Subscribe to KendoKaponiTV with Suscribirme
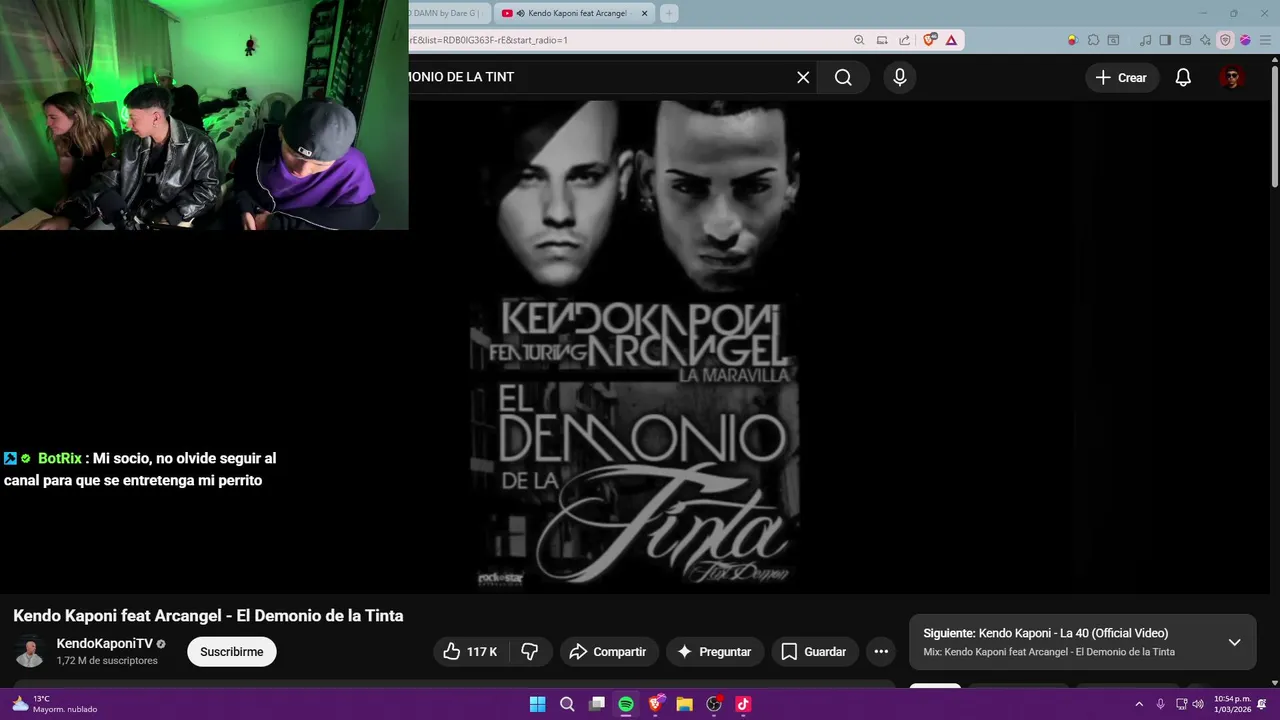The height and width of the screenshot is (720, 1280). pyautogui.click(x=232, y=652)
